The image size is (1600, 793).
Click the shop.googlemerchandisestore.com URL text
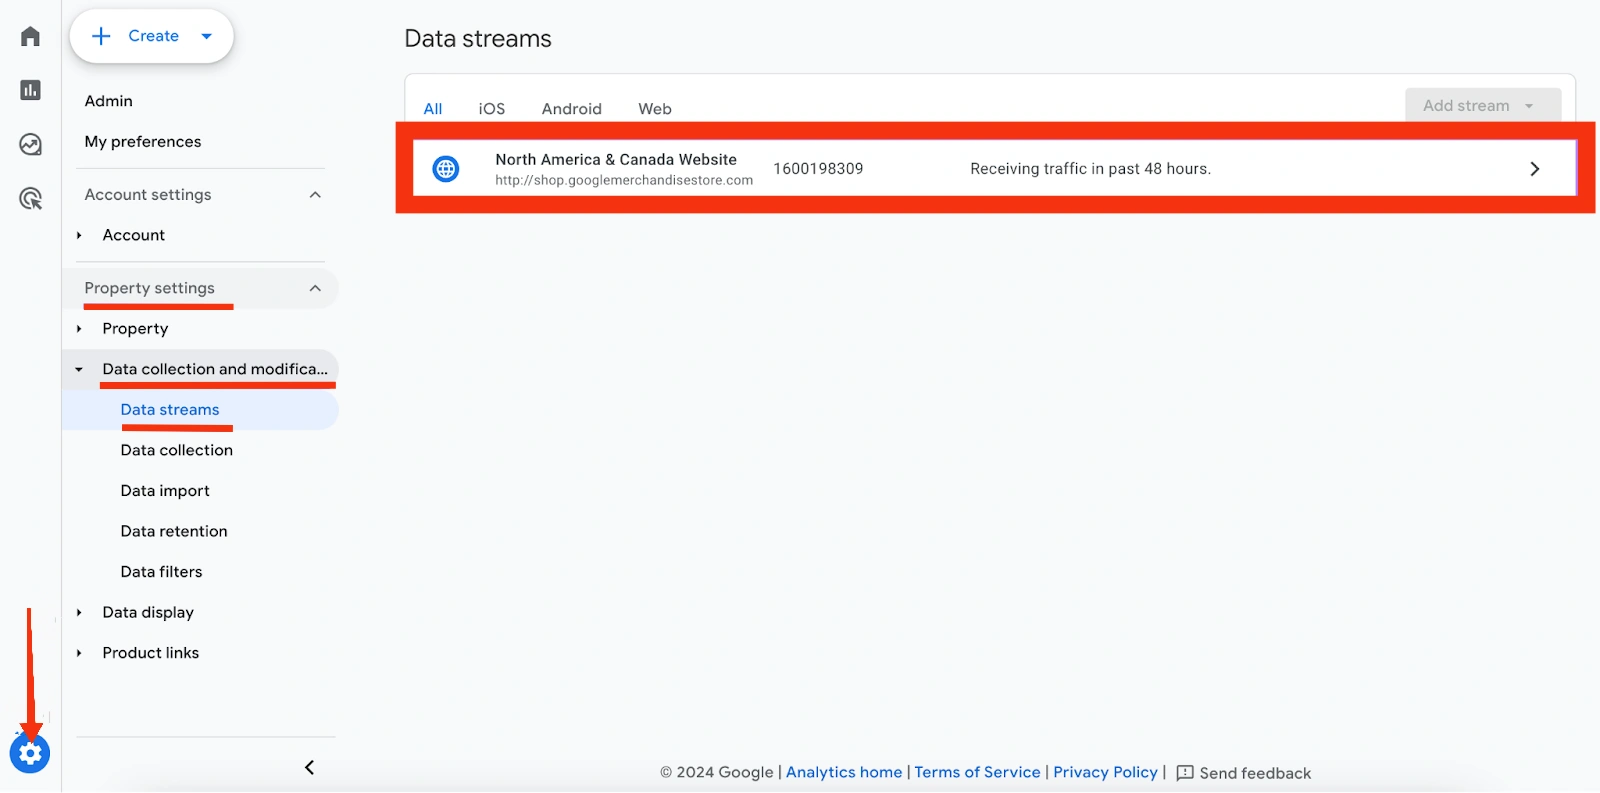[624, 181]
